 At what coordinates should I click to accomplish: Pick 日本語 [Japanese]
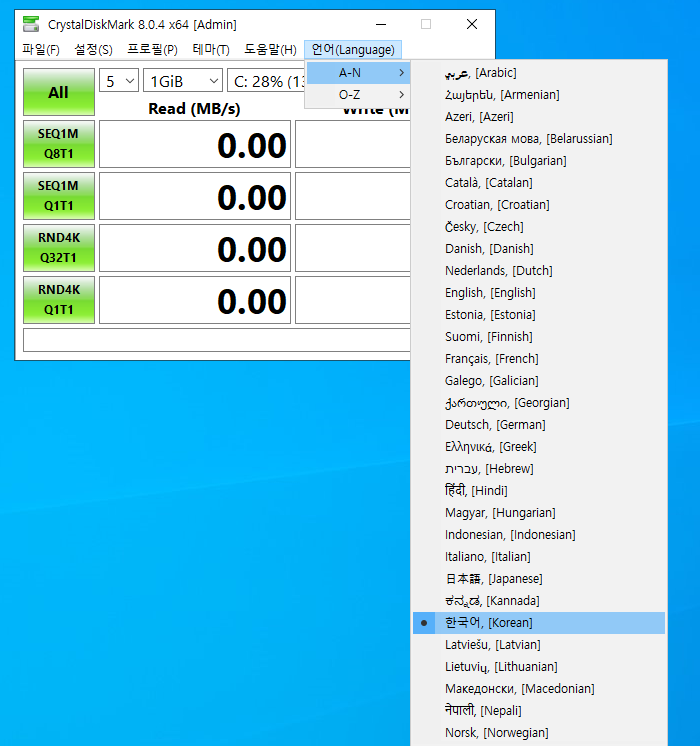[x=539, y=579]
